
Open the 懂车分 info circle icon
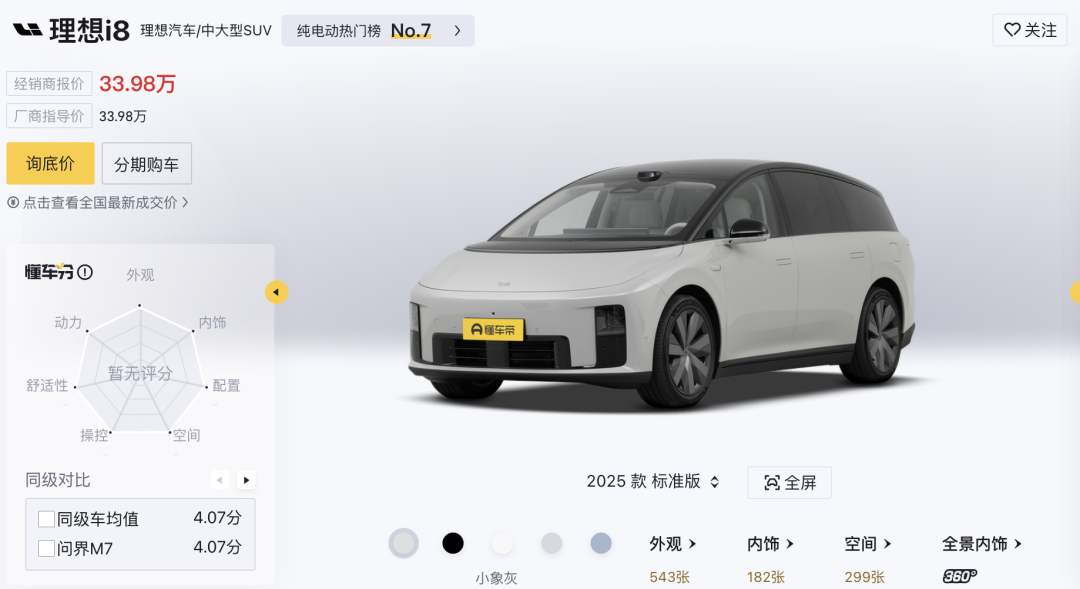(85, 272)
